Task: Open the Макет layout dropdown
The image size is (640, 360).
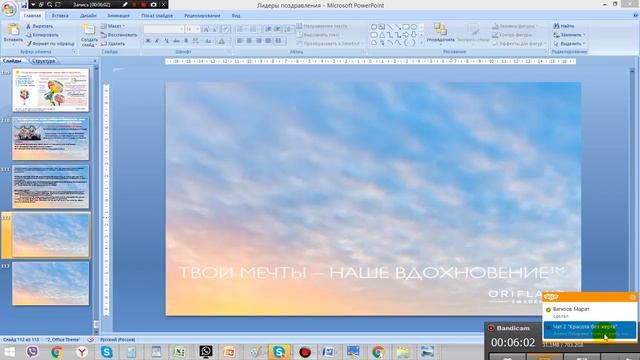Action: click(x=113, y=26)
